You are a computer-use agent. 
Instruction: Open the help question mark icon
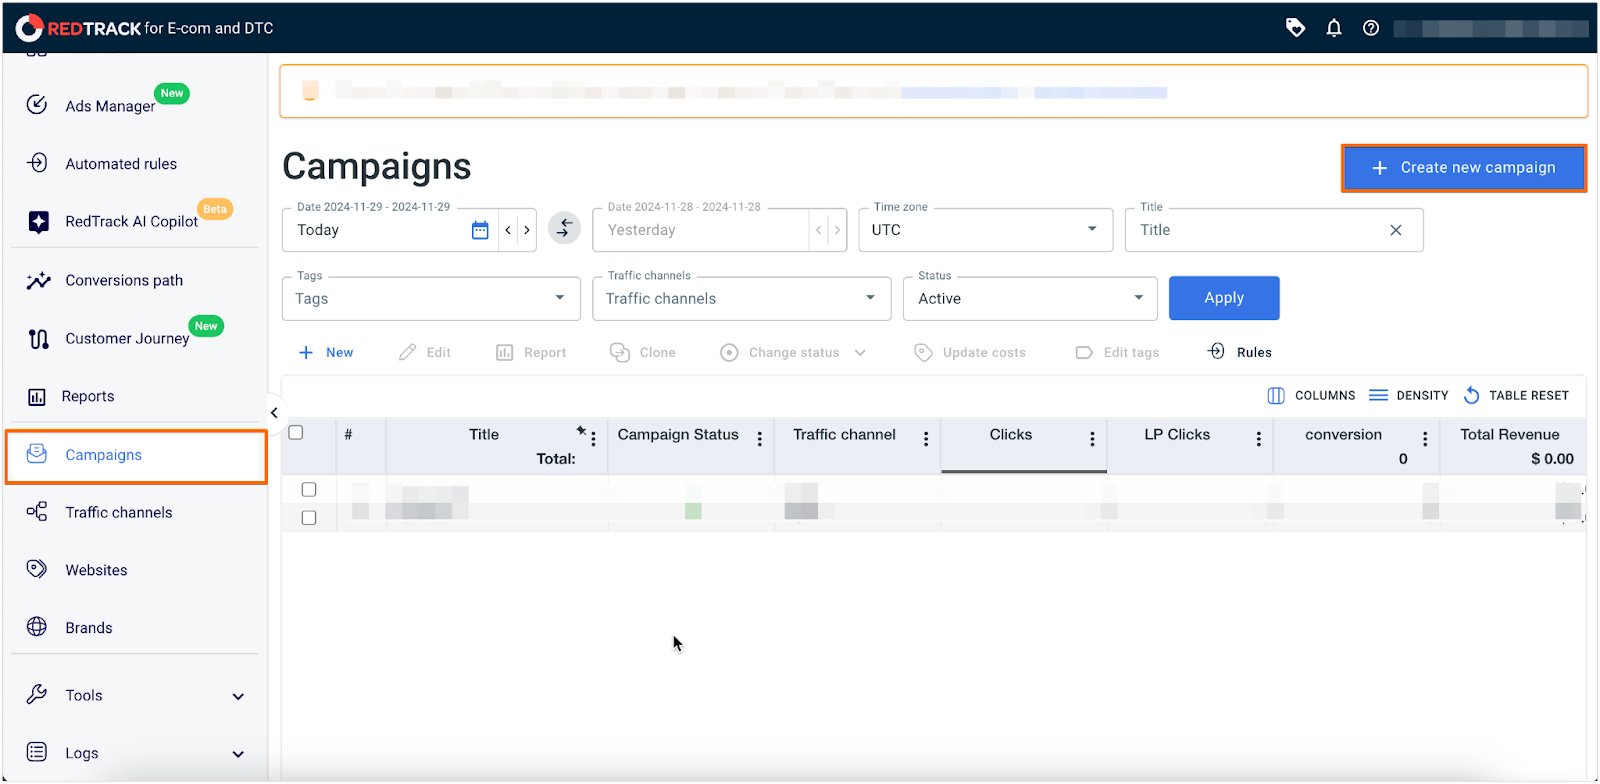click(x=1371, y=28)
